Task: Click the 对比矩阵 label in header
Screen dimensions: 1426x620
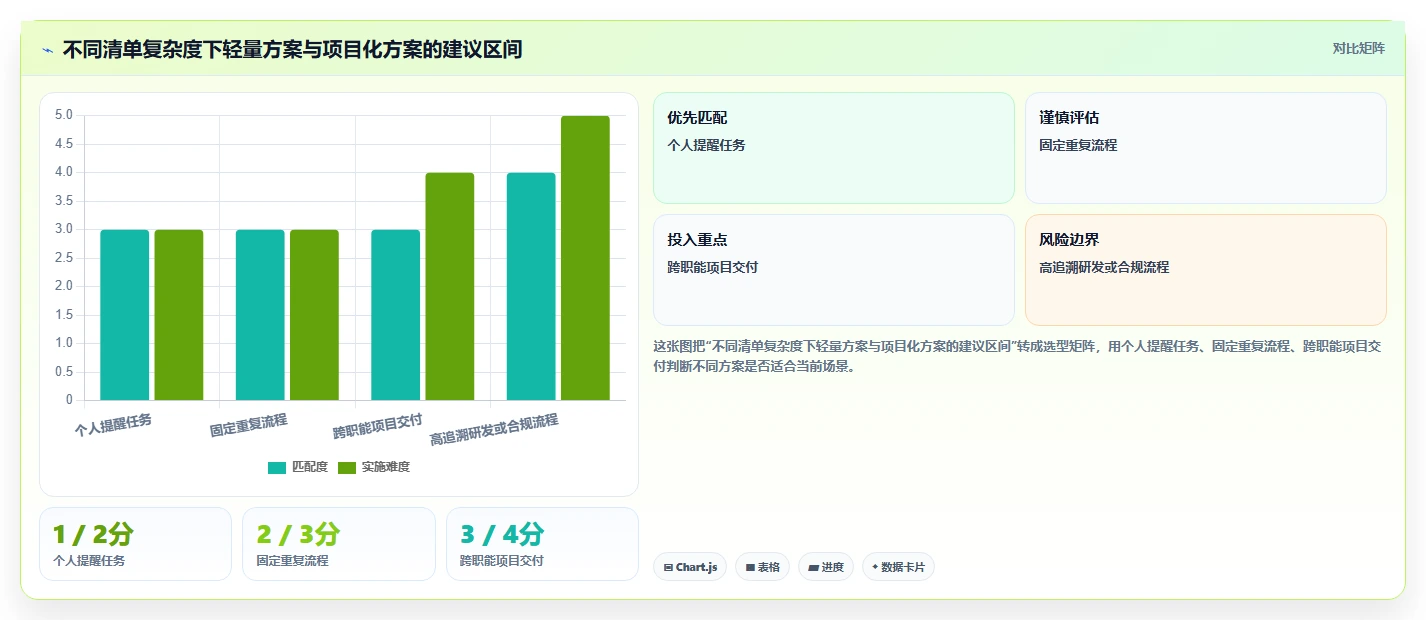Action: tap(1359, 48)
